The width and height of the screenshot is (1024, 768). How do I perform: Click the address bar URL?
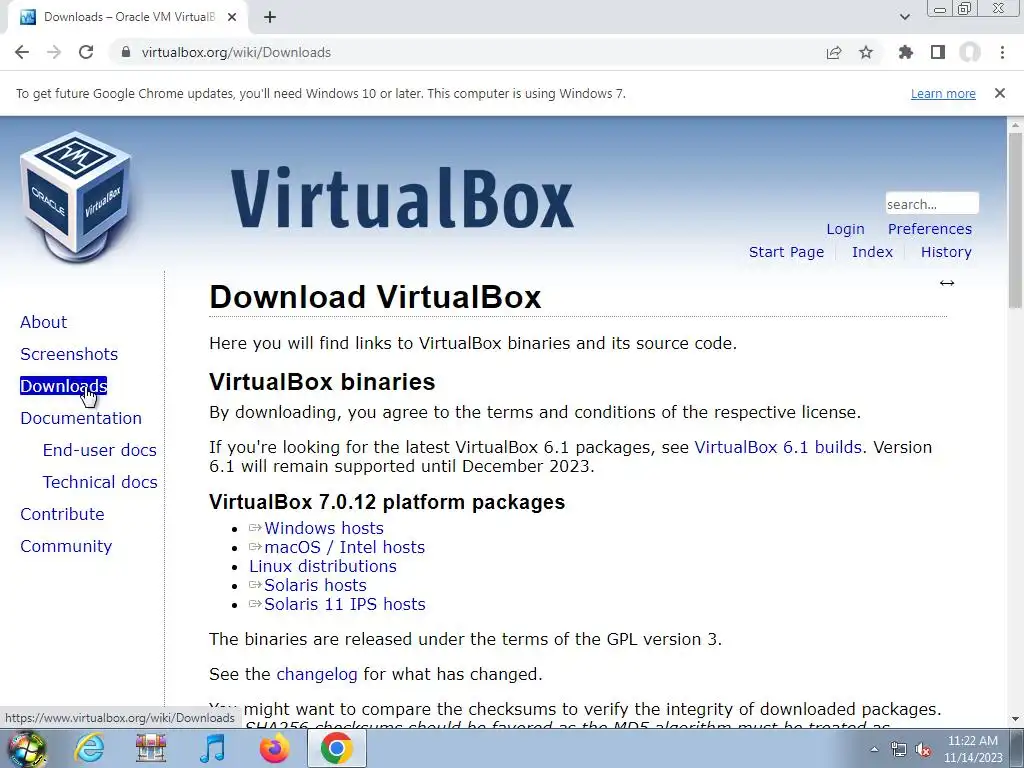[x=236, y=52]
